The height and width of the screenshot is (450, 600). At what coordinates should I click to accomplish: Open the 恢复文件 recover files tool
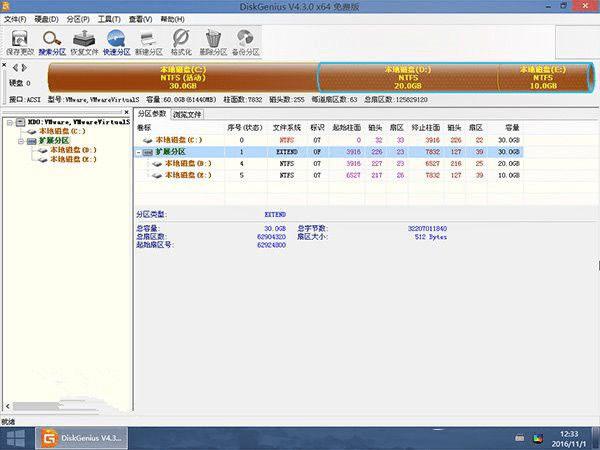(x=84, y=42)
